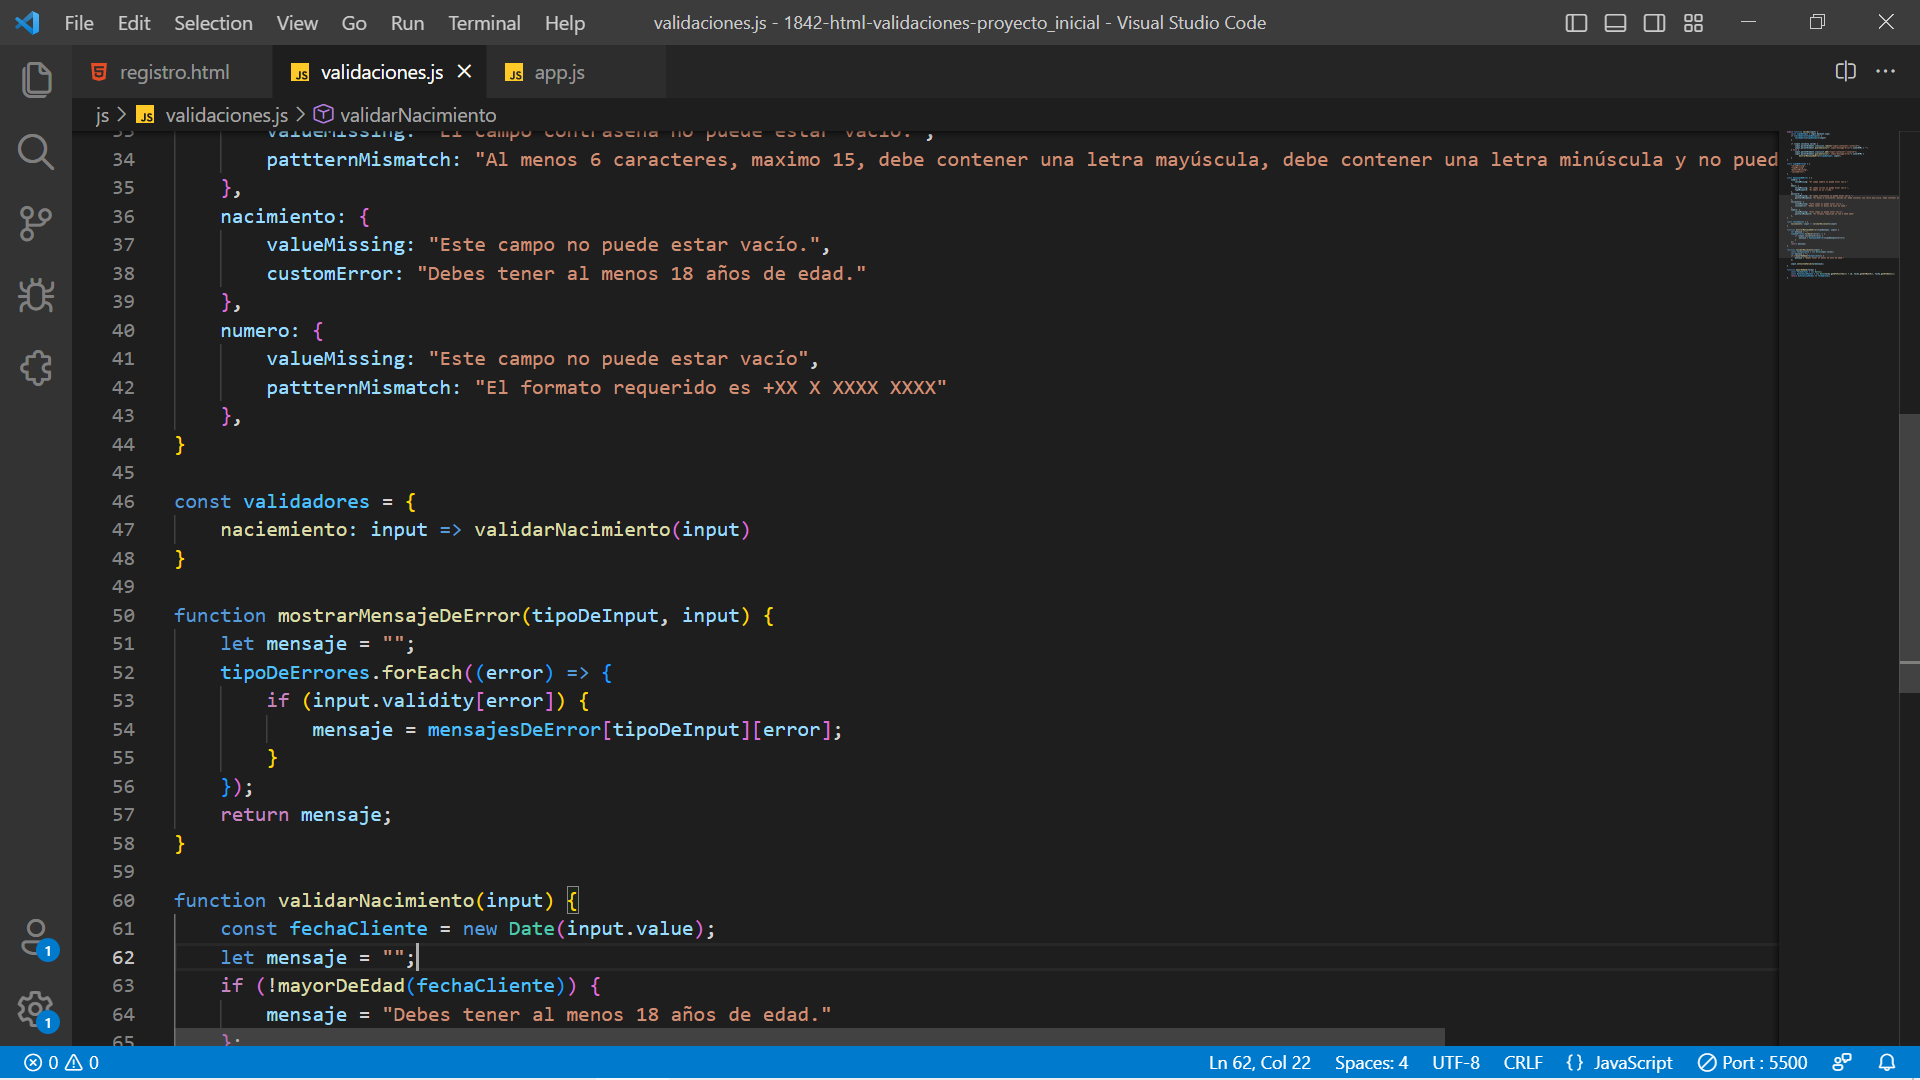Split the editor to the right

click(1846, 71)
